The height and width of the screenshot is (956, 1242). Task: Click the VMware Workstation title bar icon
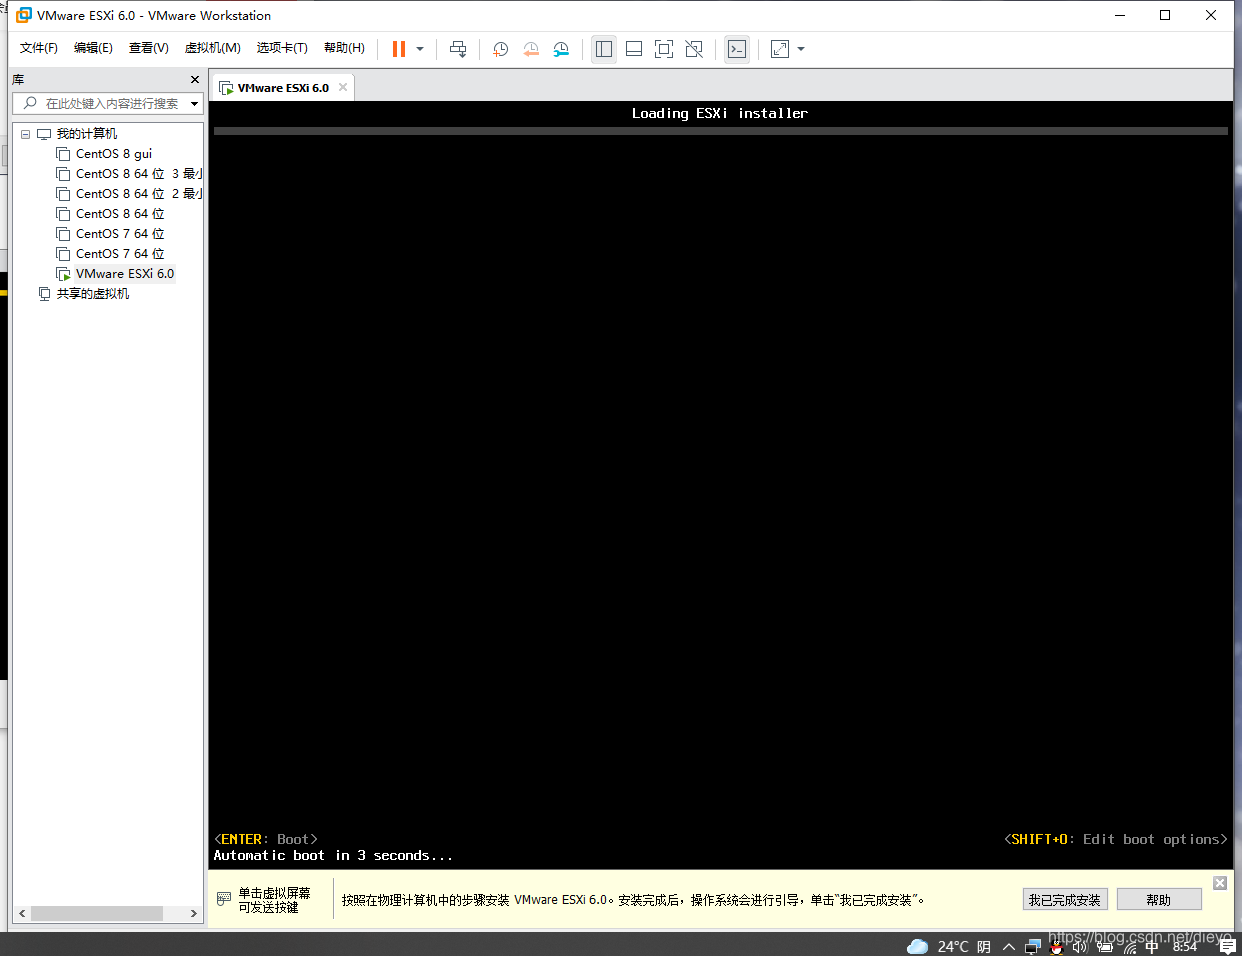pyautogui.click(x=24, y=15)
